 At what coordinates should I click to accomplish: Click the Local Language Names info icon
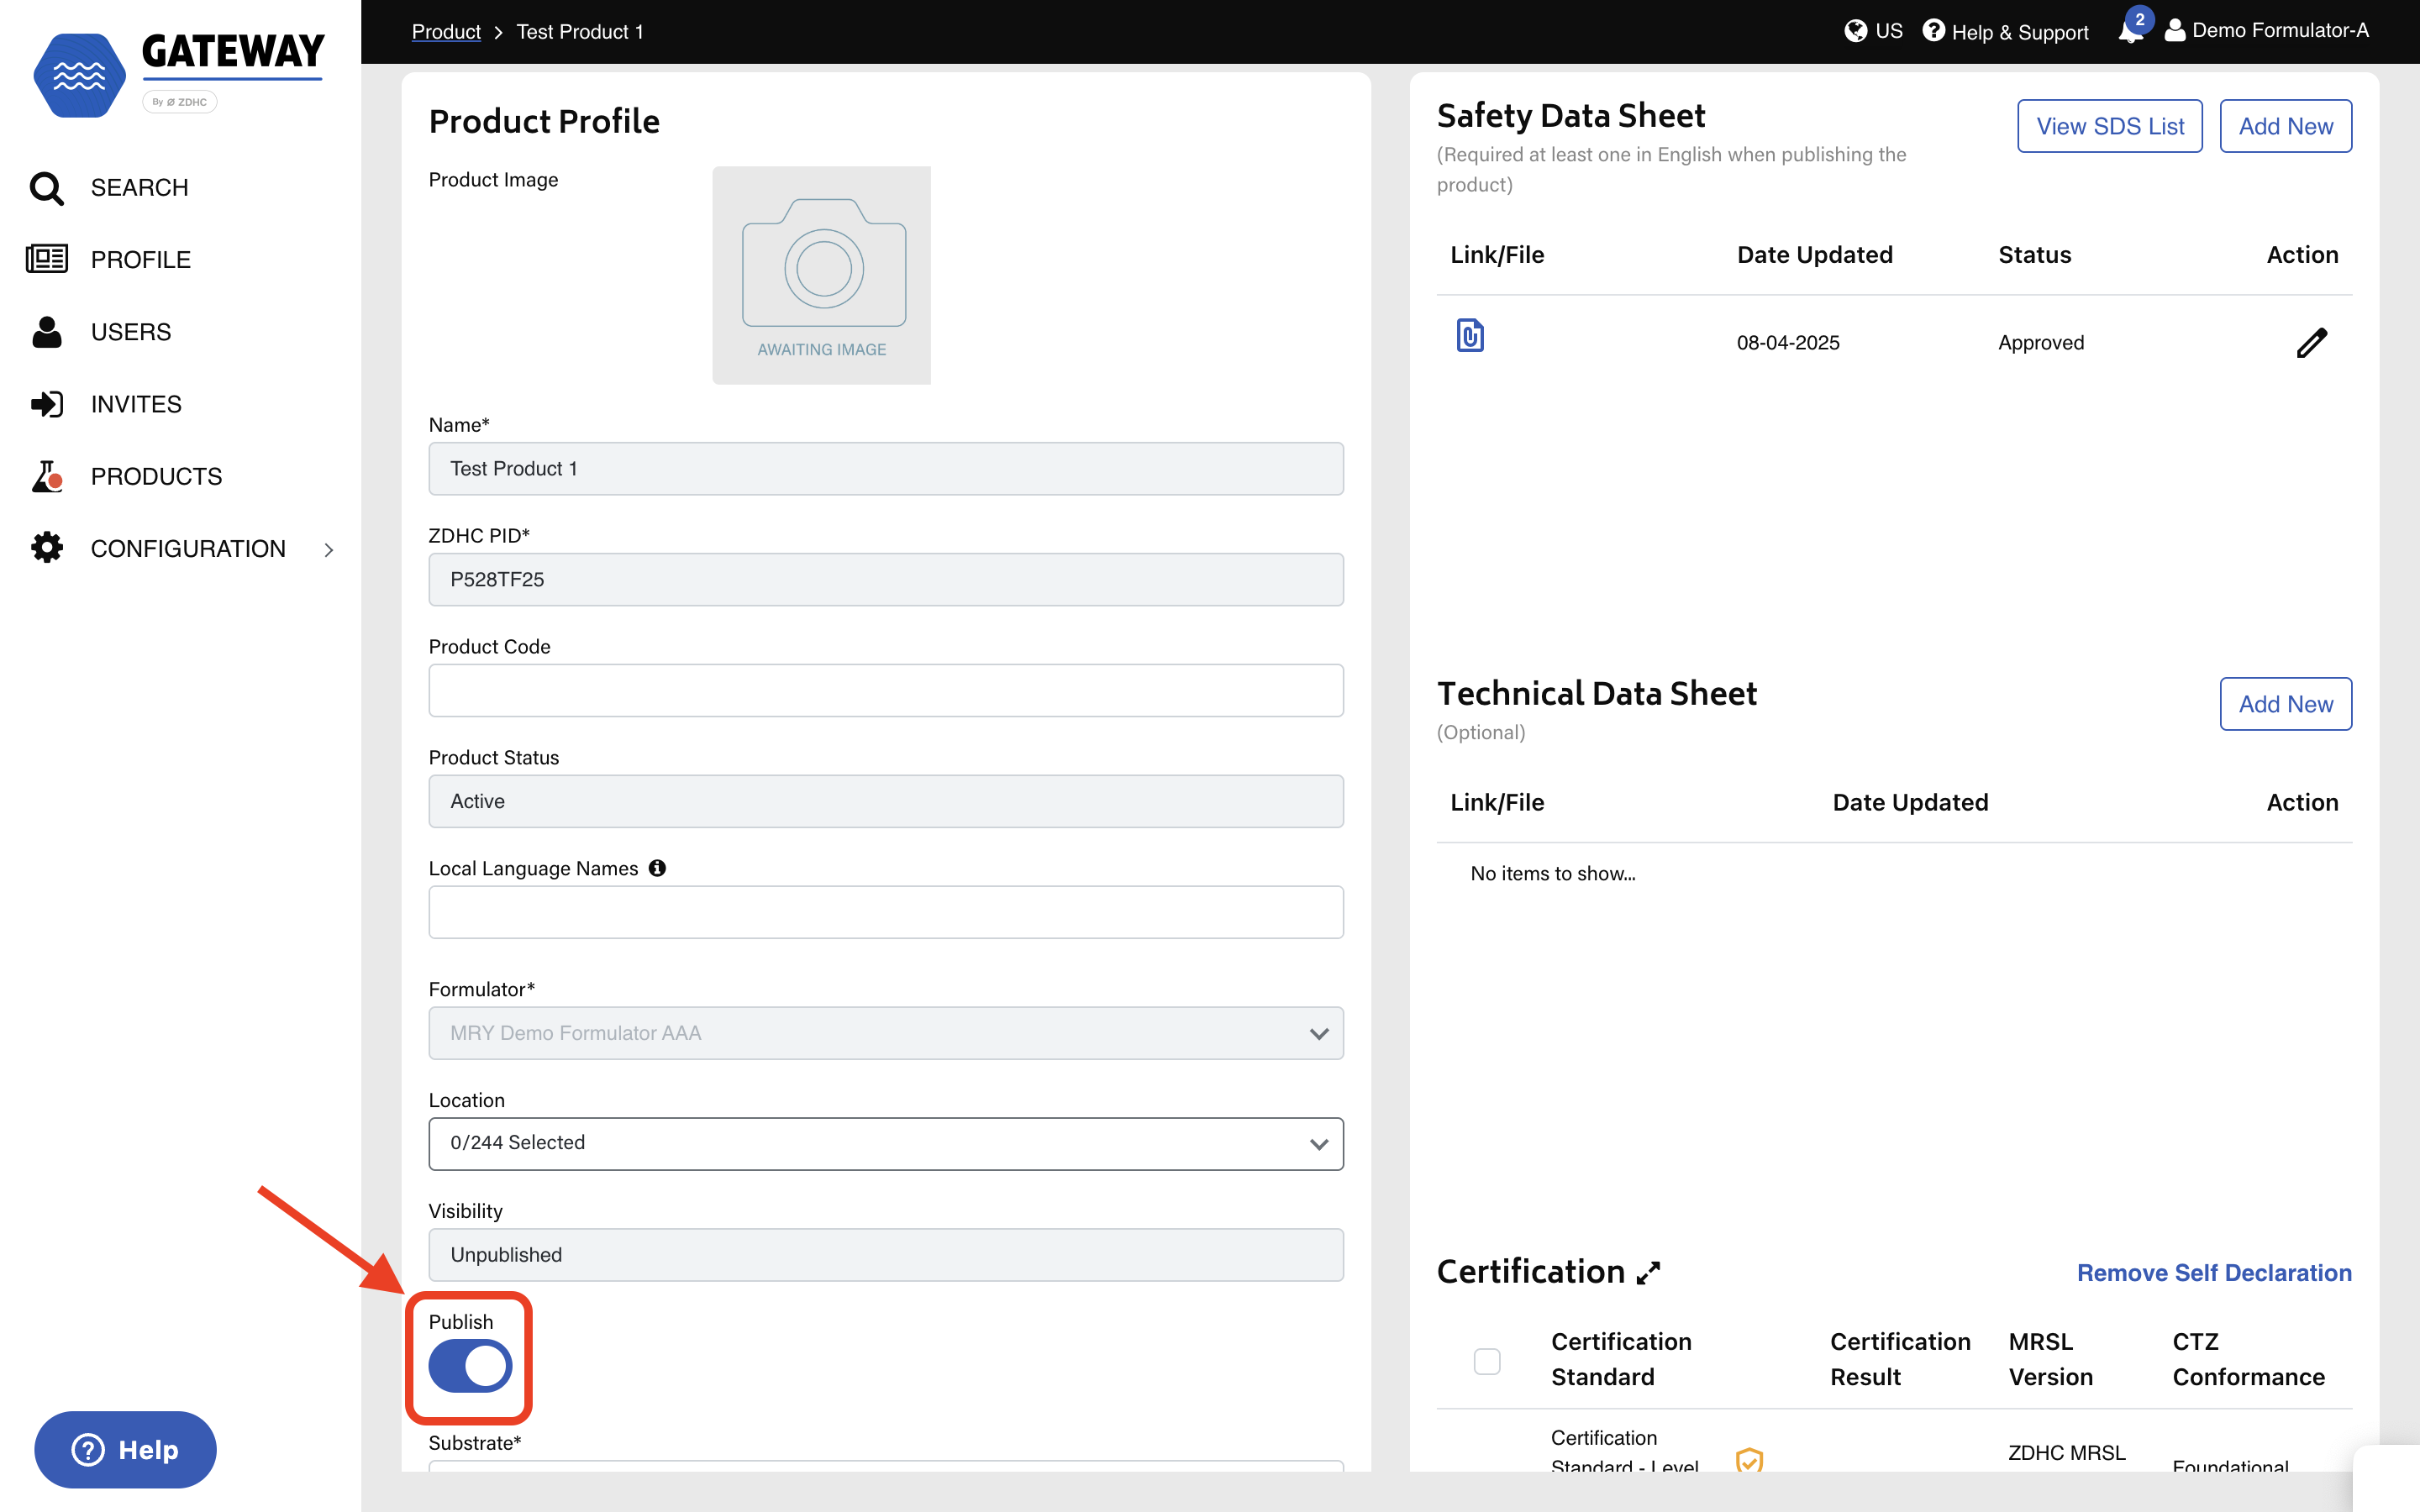(657, 868)
